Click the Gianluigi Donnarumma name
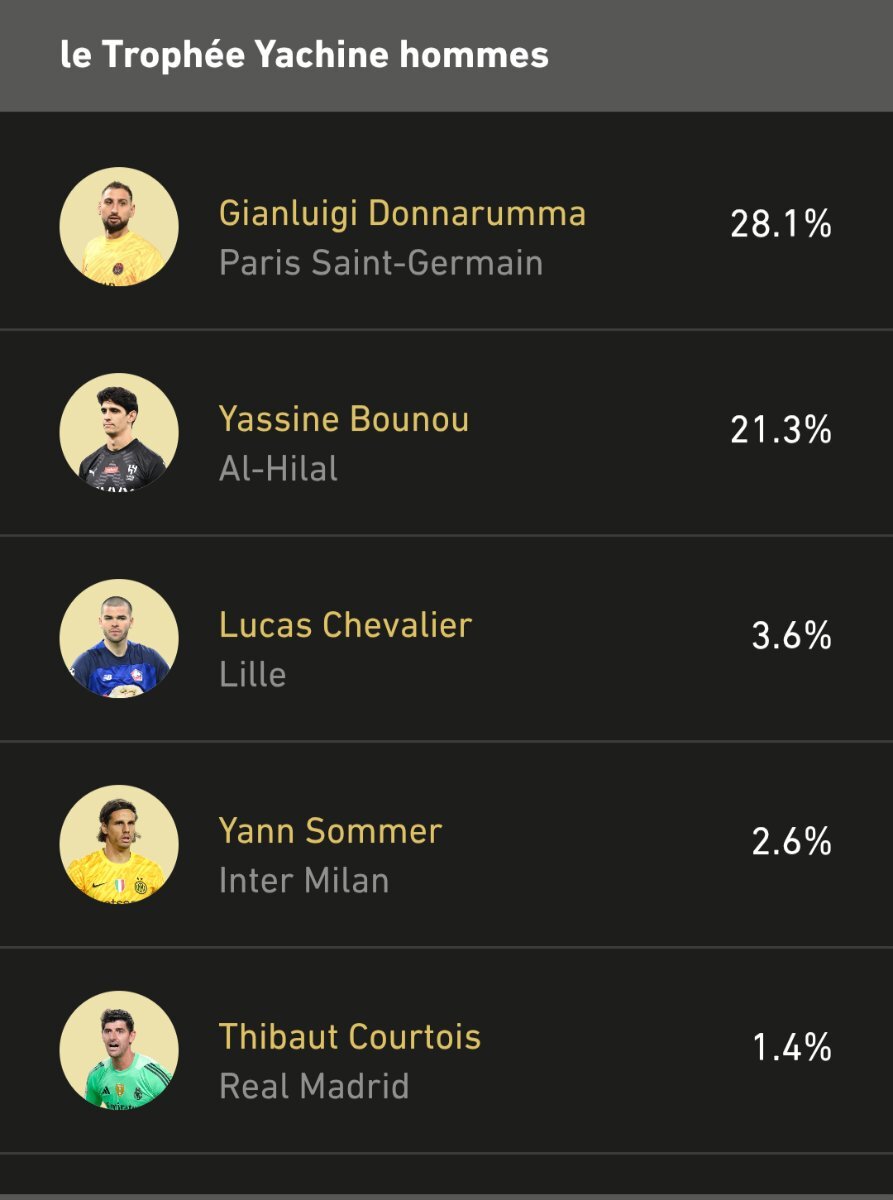This screenshot has height=1200, width=893. (x=402, y=213)
